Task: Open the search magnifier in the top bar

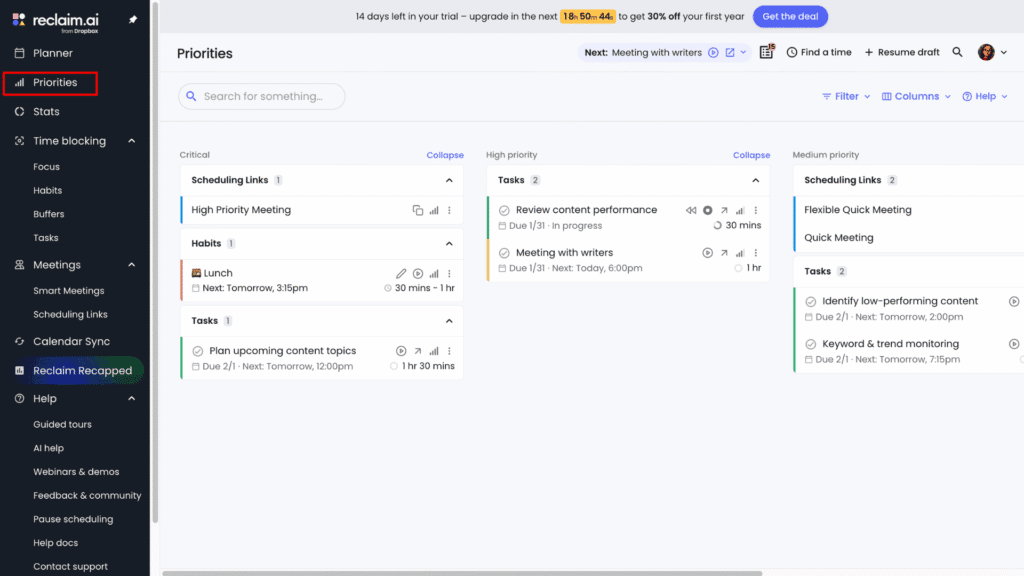Action: pyautogui.click(x=957, y=52)
